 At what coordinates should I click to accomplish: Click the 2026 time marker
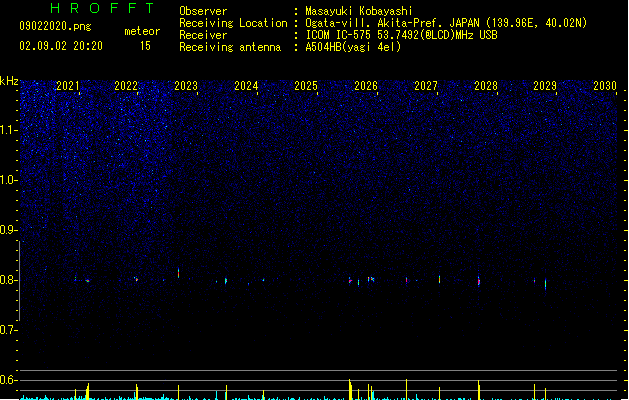[366, 86]
